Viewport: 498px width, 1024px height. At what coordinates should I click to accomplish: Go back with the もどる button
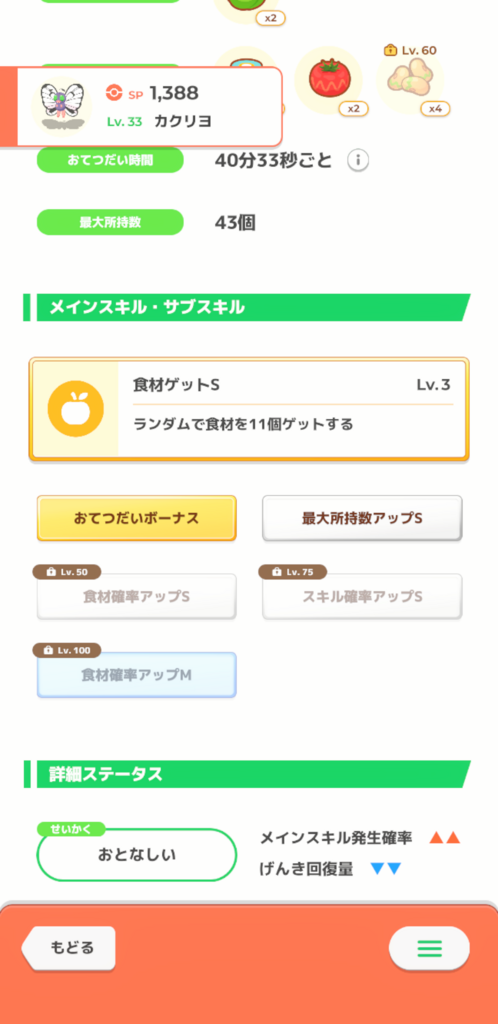point(69,948)
